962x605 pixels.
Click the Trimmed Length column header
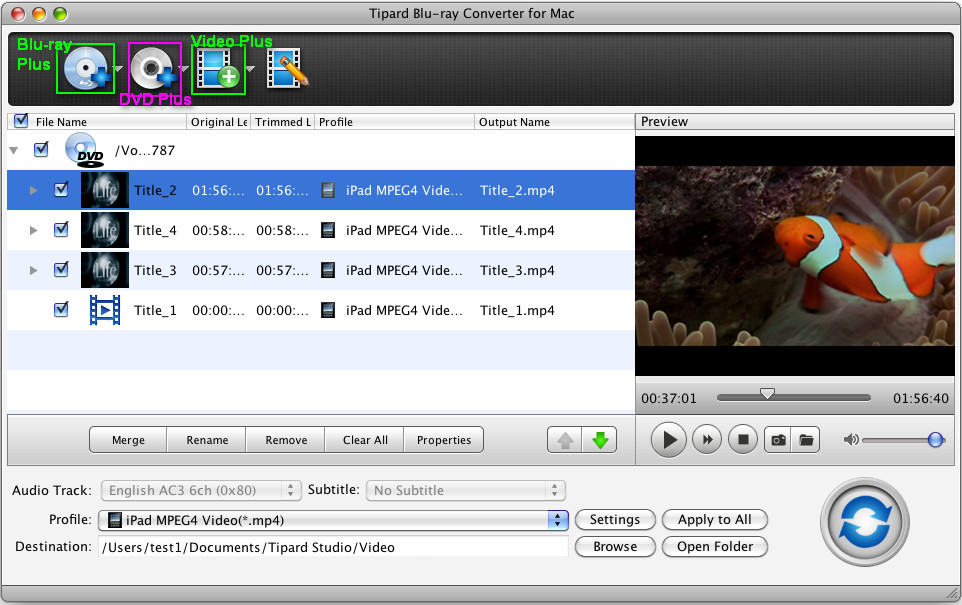[283, 121]
